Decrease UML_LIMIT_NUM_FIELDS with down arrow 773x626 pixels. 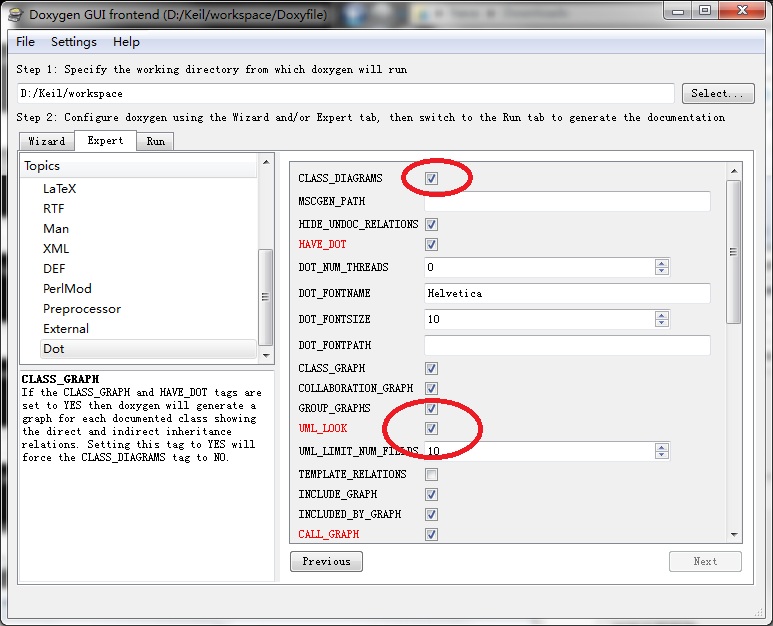[x=662, y=455]
